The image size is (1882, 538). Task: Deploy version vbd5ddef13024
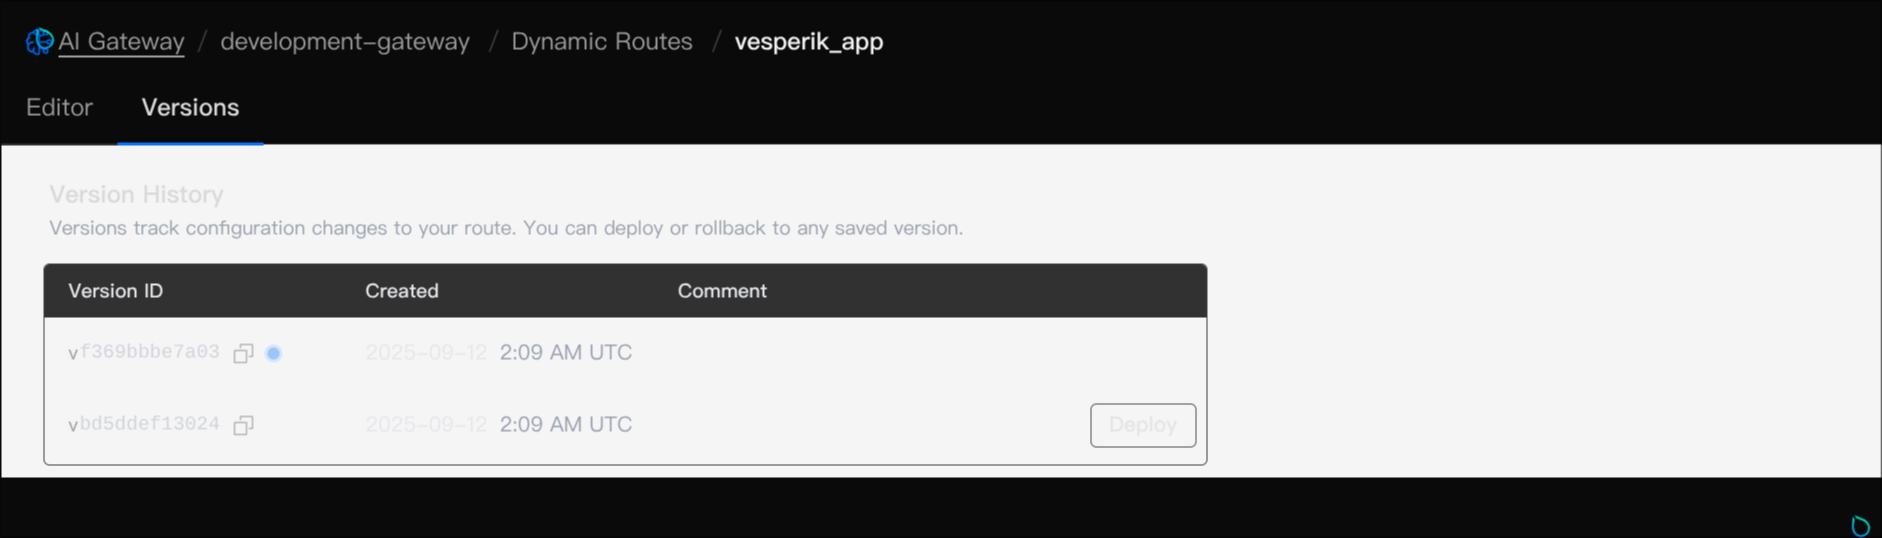point(1143,425)
